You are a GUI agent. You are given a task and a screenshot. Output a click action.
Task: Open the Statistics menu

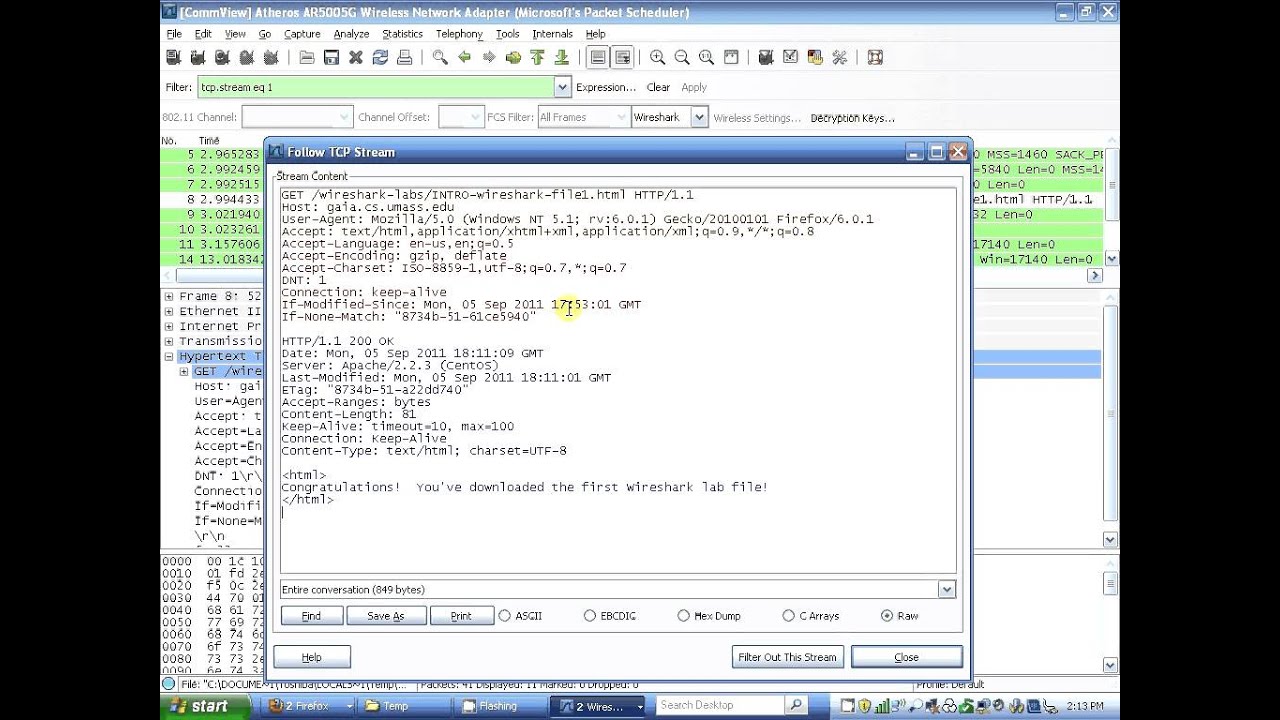click(402, 34)
